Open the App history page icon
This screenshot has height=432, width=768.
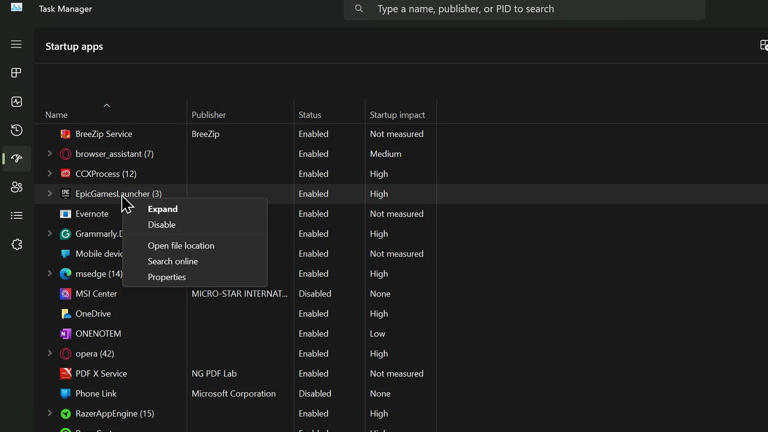[16, 130]
